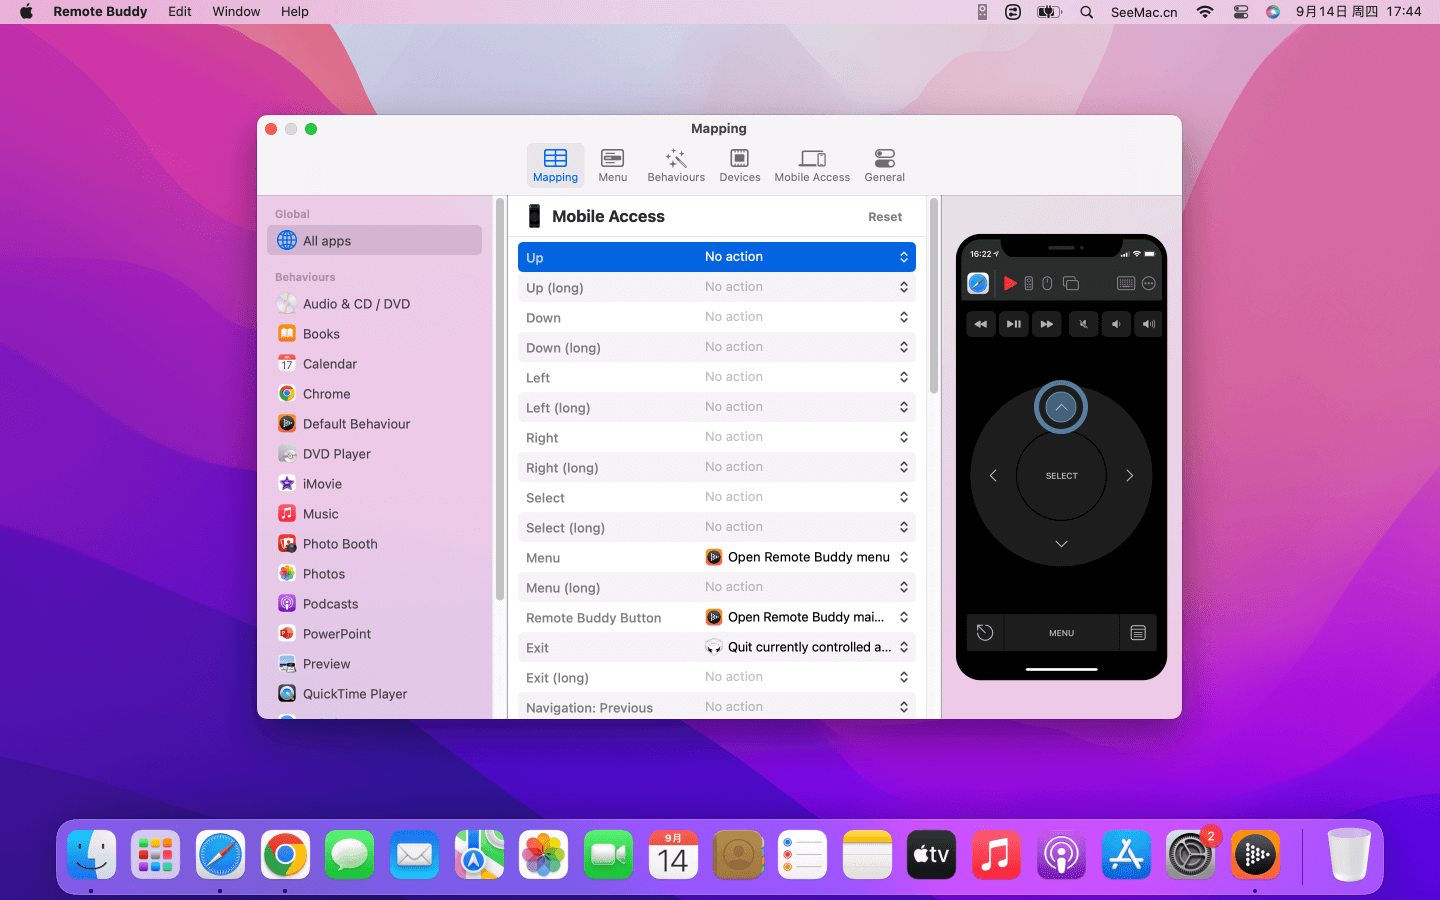Click the up arrow on the remote dial

1061,407
